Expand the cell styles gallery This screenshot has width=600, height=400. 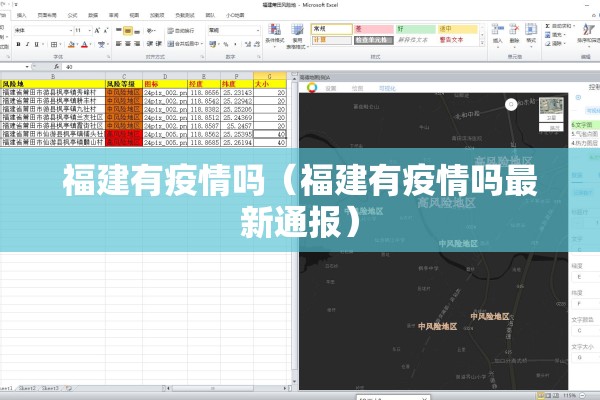point(482,44)
